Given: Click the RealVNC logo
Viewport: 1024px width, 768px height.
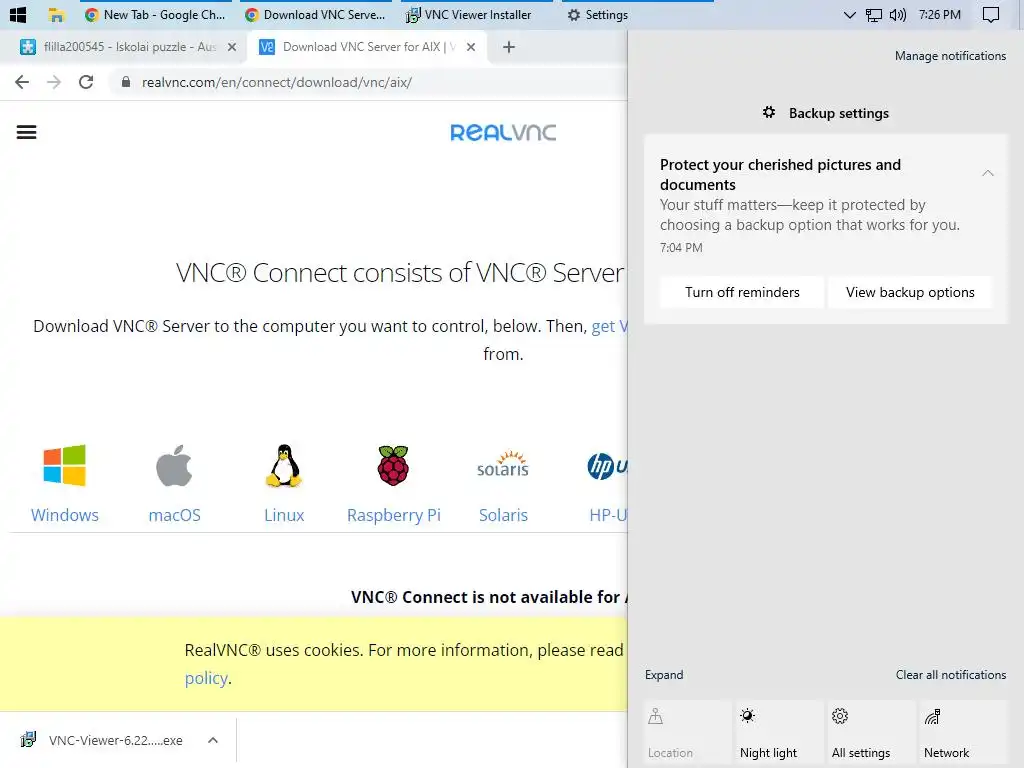Looking at the screenshot, I should click(x=503, y=133).
